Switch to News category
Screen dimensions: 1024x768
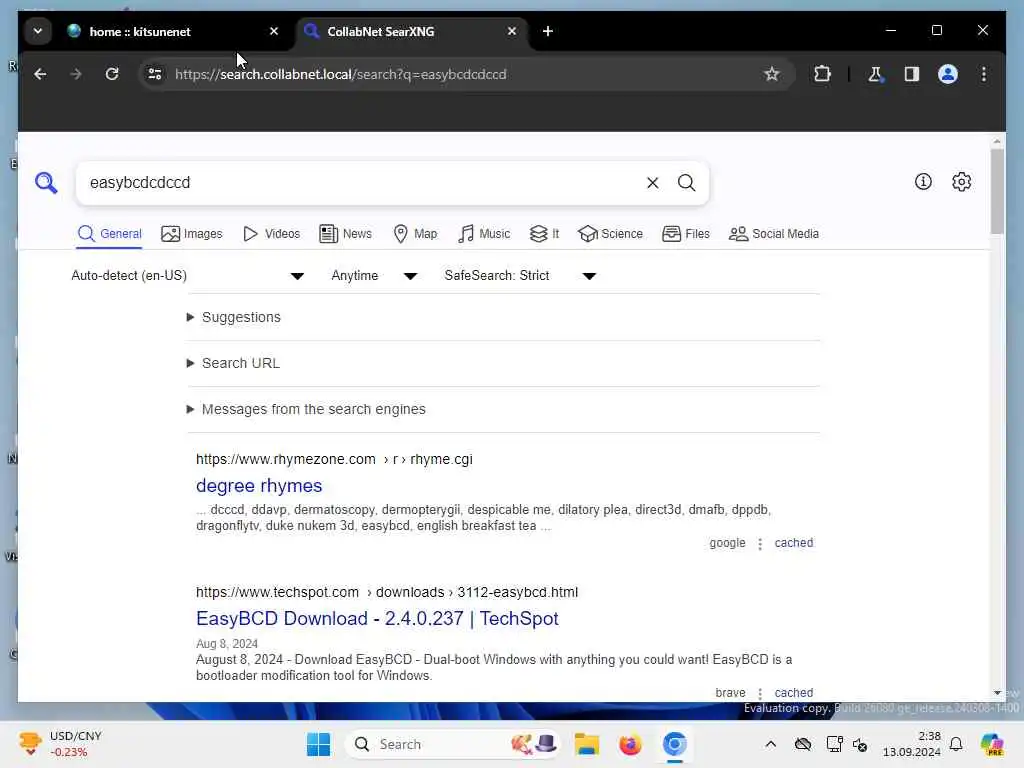click(x=345, y=234)
